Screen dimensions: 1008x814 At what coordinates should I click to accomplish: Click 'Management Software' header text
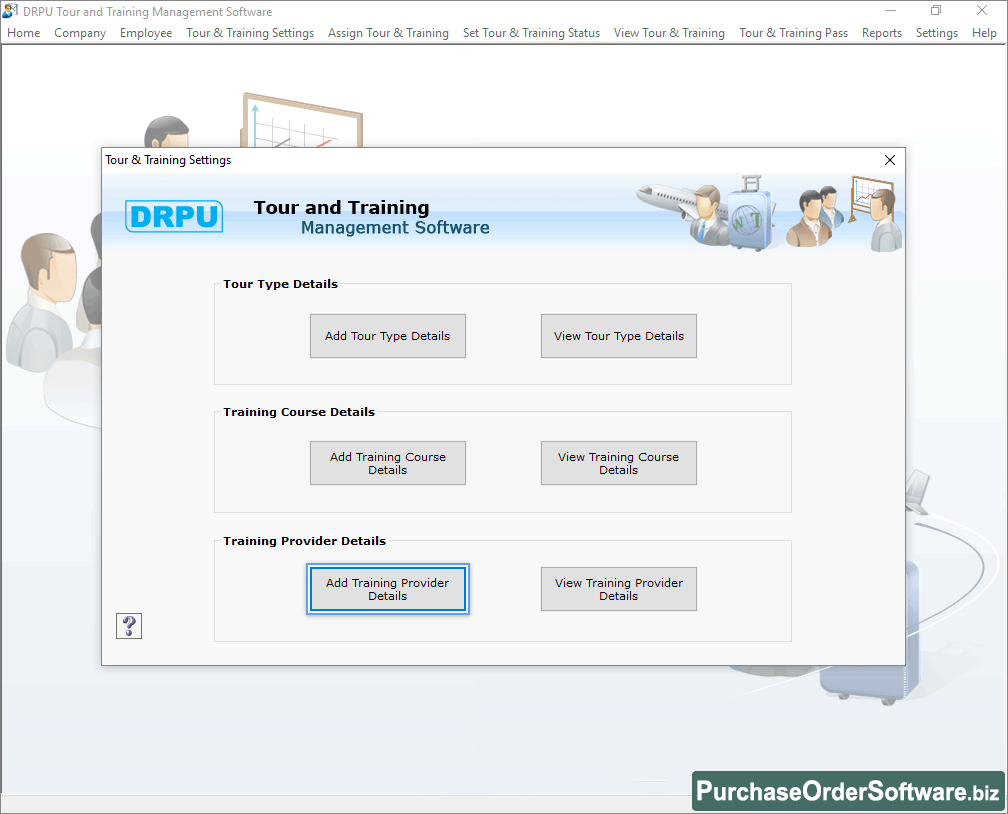point(395,228)
